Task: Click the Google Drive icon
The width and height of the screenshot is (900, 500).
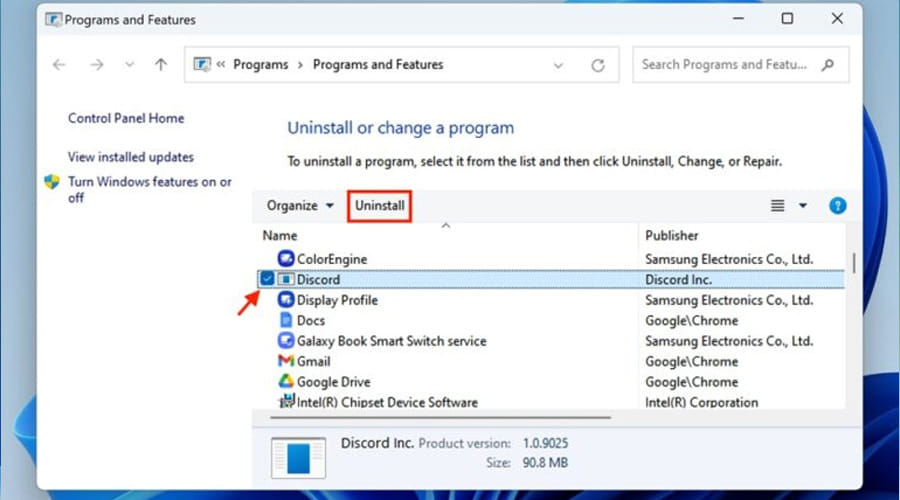Action: [285, 381]
